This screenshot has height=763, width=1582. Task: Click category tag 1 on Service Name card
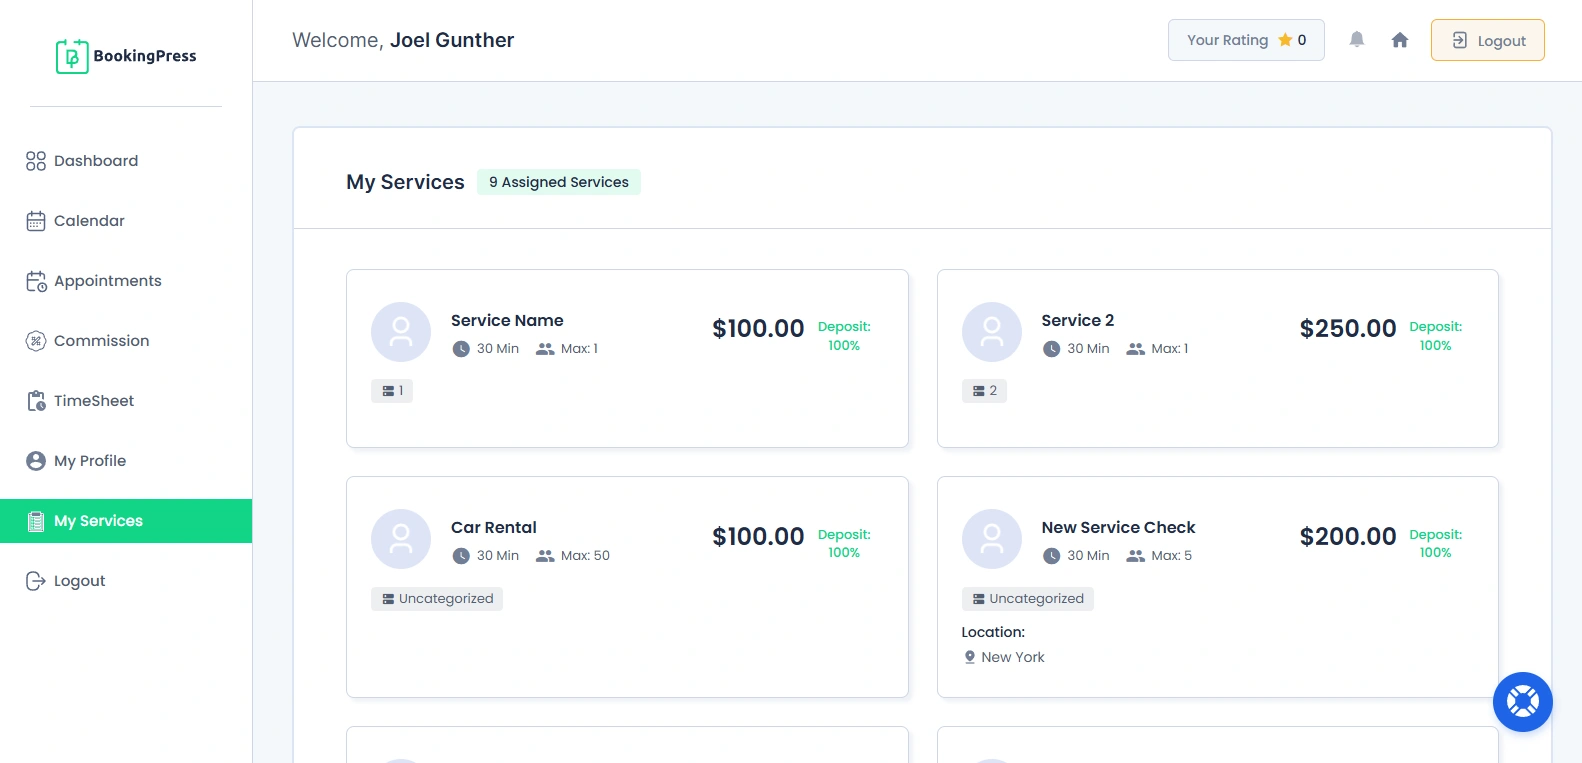coord(392,391)
